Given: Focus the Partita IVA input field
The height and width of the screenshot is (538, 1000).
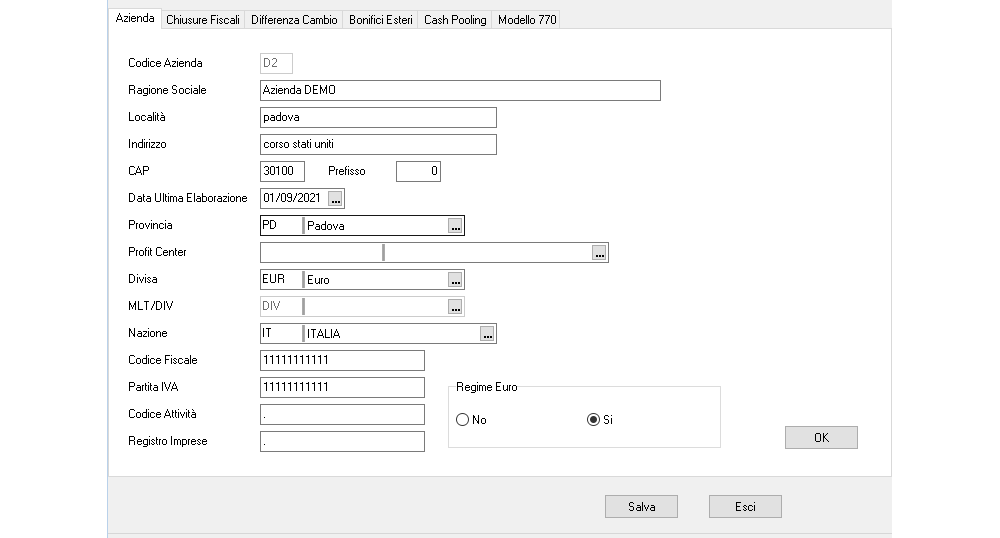Looking at the screenshot, I should click(341, 387).
